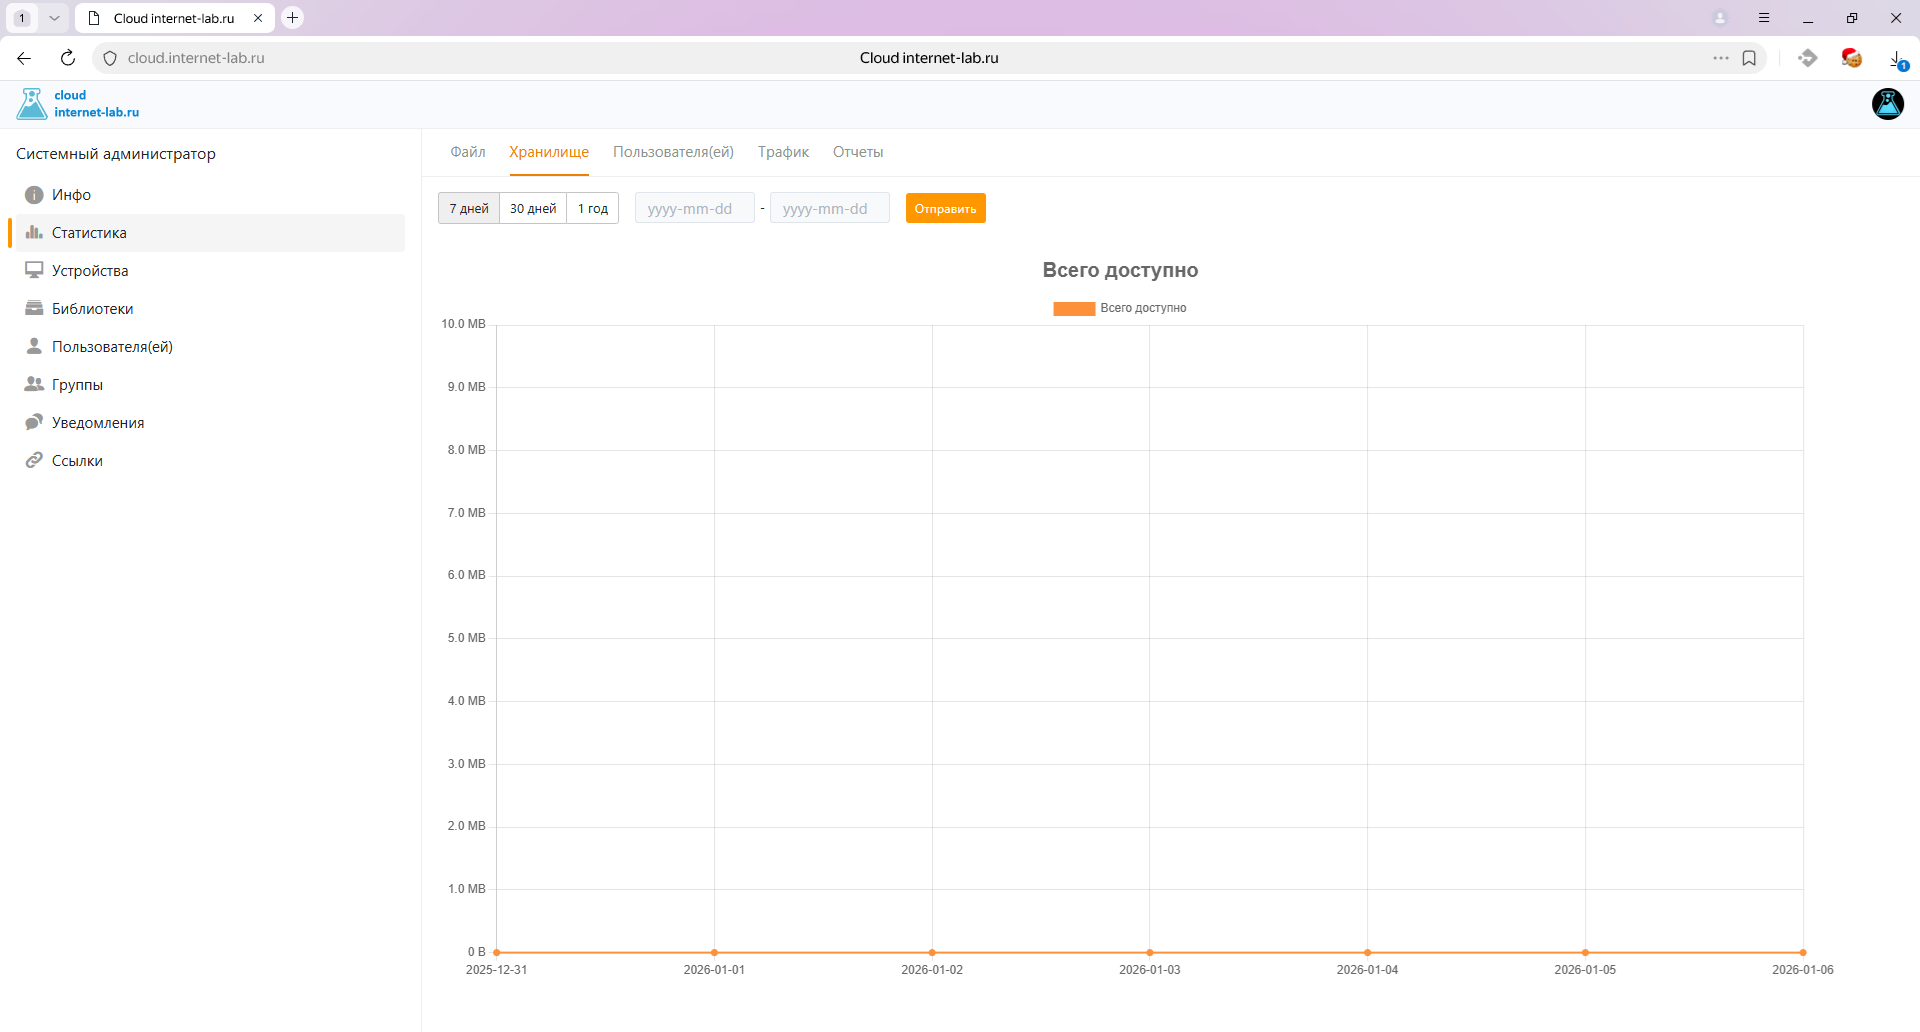Click the user avatar in top right

point(1887,104)
